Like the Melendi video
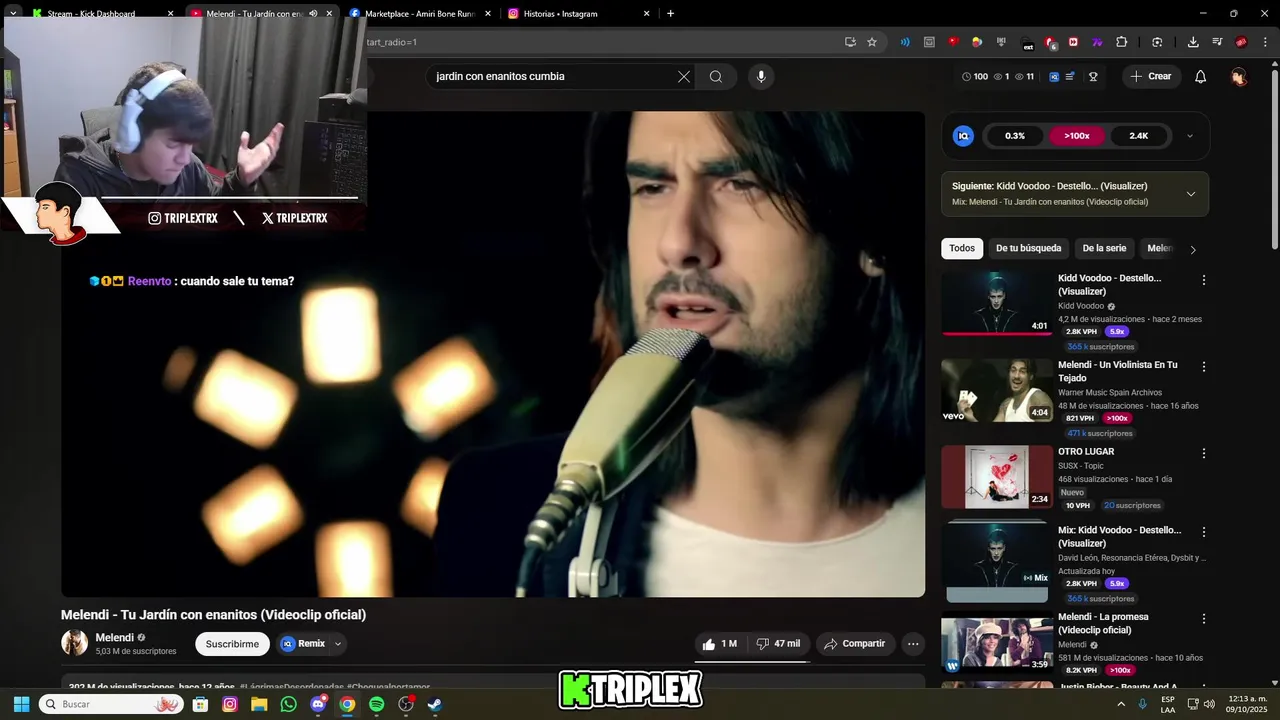 719,644
